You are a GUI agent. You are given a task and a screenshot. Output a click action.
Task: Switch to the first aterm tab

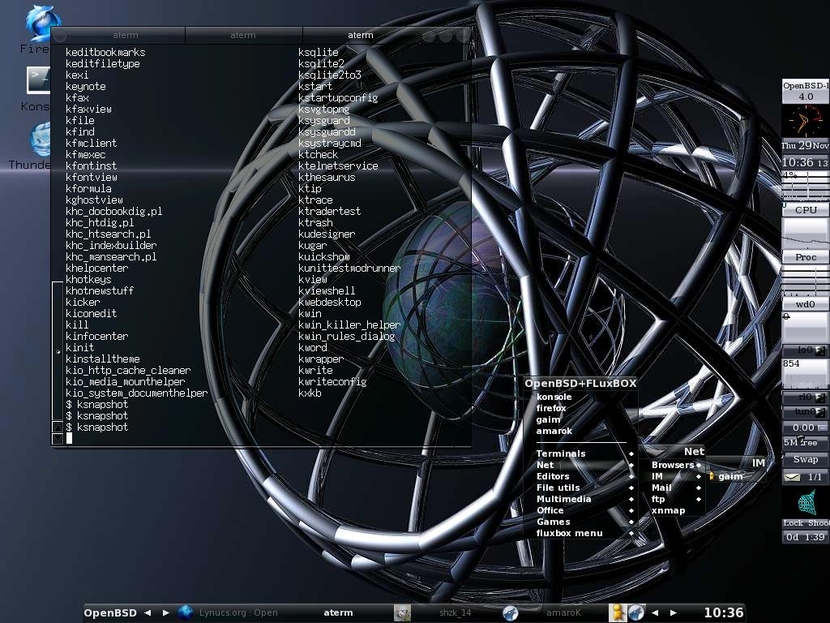click(125, 35)
